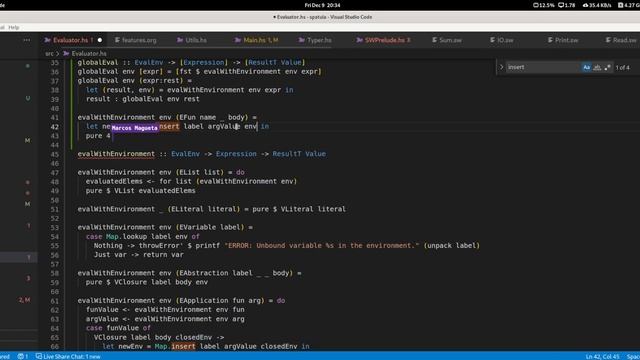Viewport: 640px width, 360px height.
Task: Click the date and time in top bar
Action: tap(322, 5)
